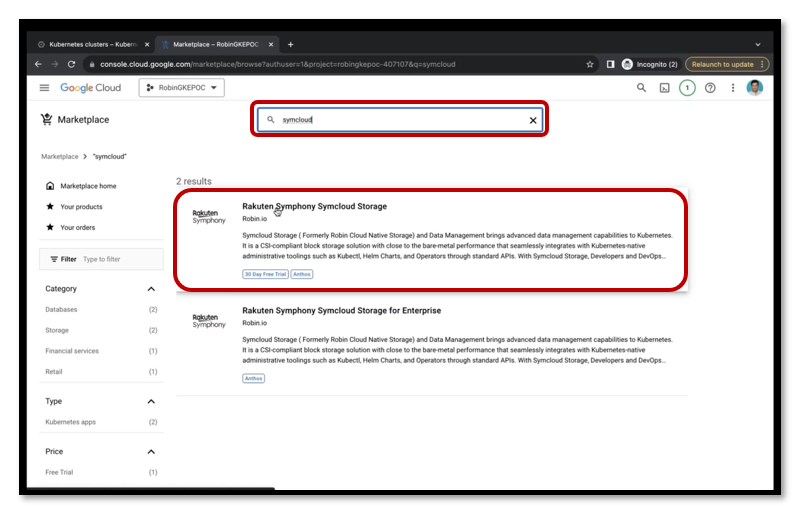Clear the symcloud search with X

pos(533,120)
